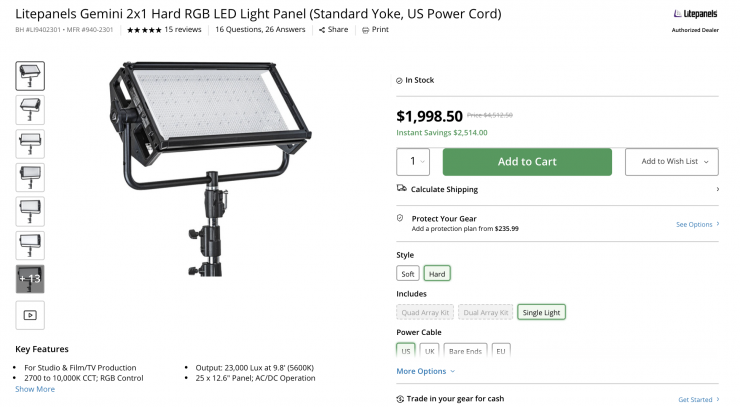Click the Add to Cart button
The image size is (740, 407).
tap(527, 161)
